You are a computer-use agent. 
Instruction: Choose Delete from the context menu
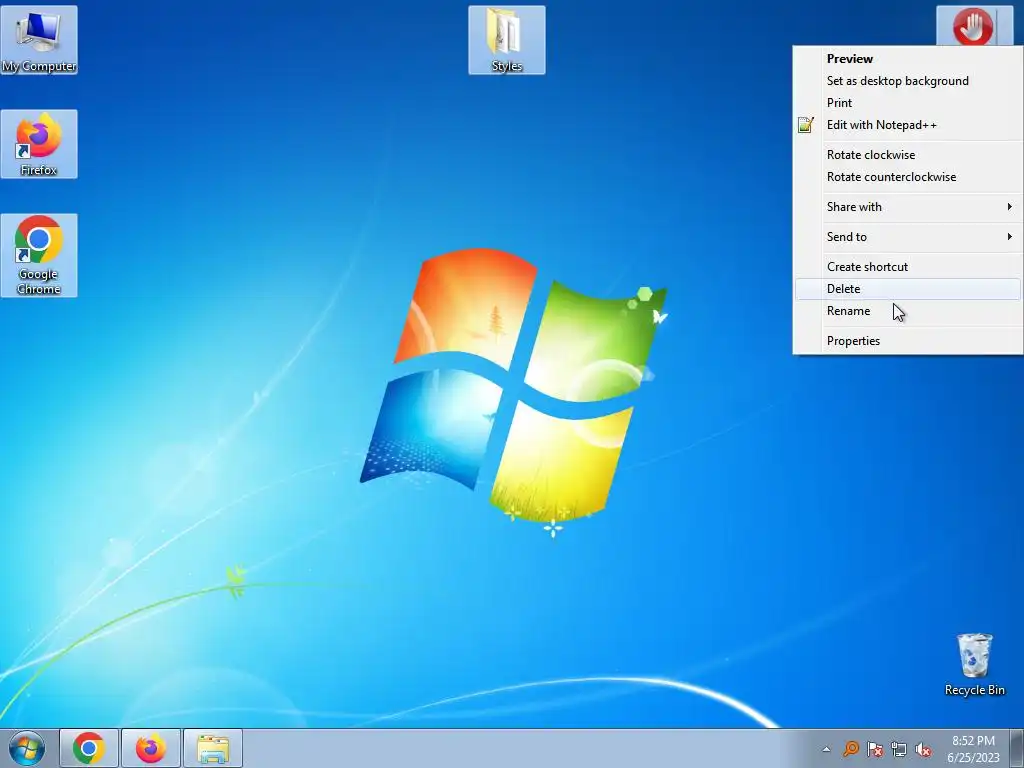[908, 289]
